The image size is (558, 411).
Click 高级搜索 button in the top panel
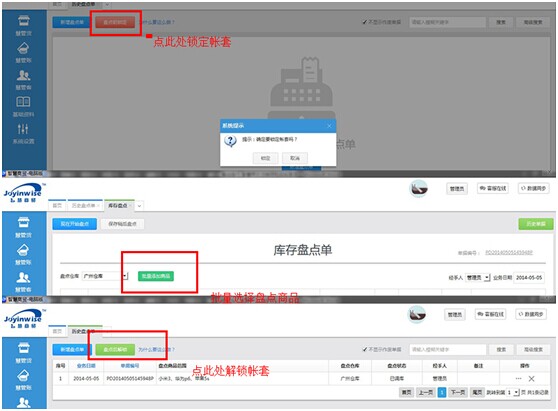tap(533, 22)
